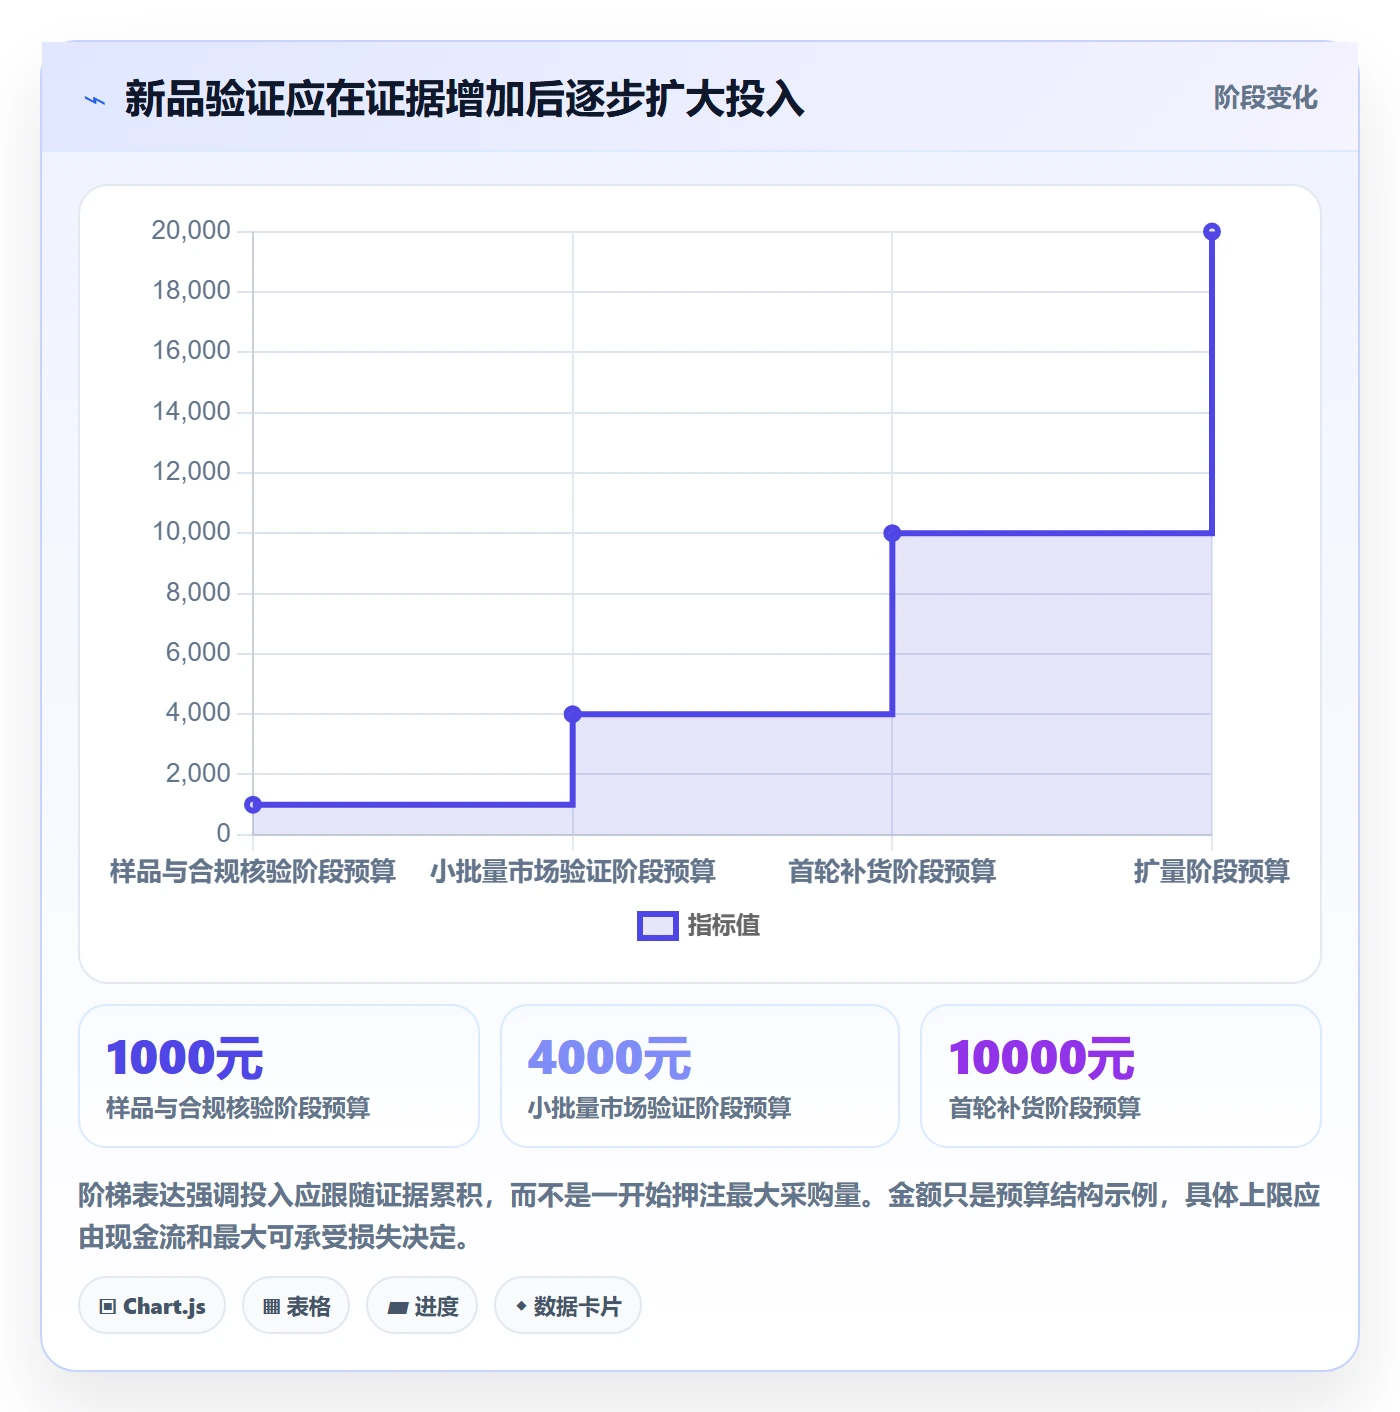Click x-axis label 首轮补货阶段预算
This screenshot has width=1400, height=1412.
pyautogui.click(x=892, y=872)
